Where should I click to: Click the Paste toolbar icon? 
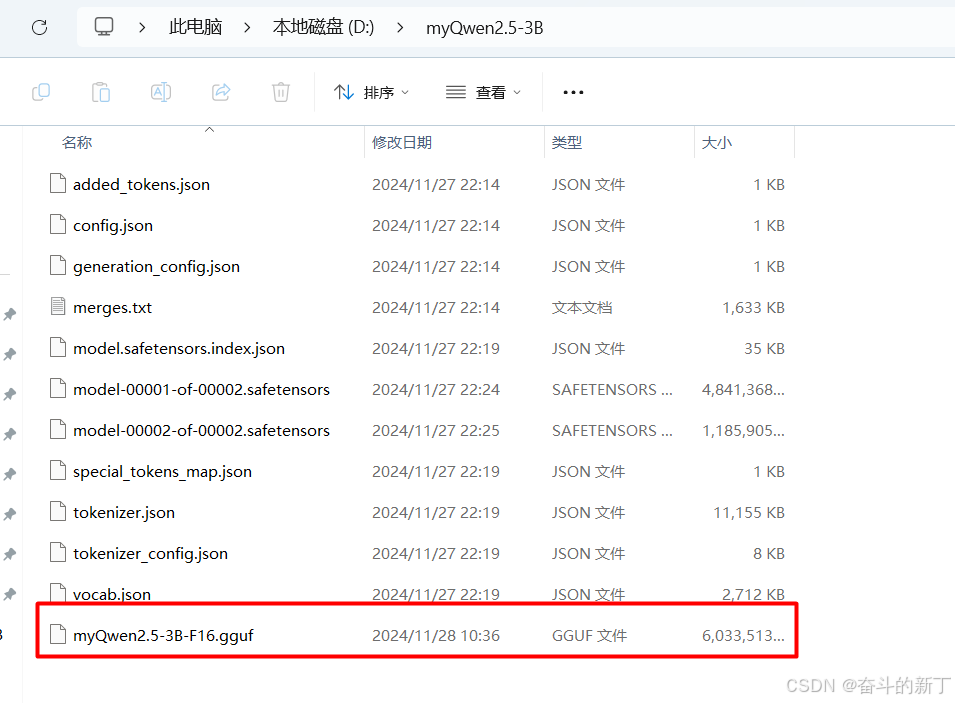[x=100, y=92]
